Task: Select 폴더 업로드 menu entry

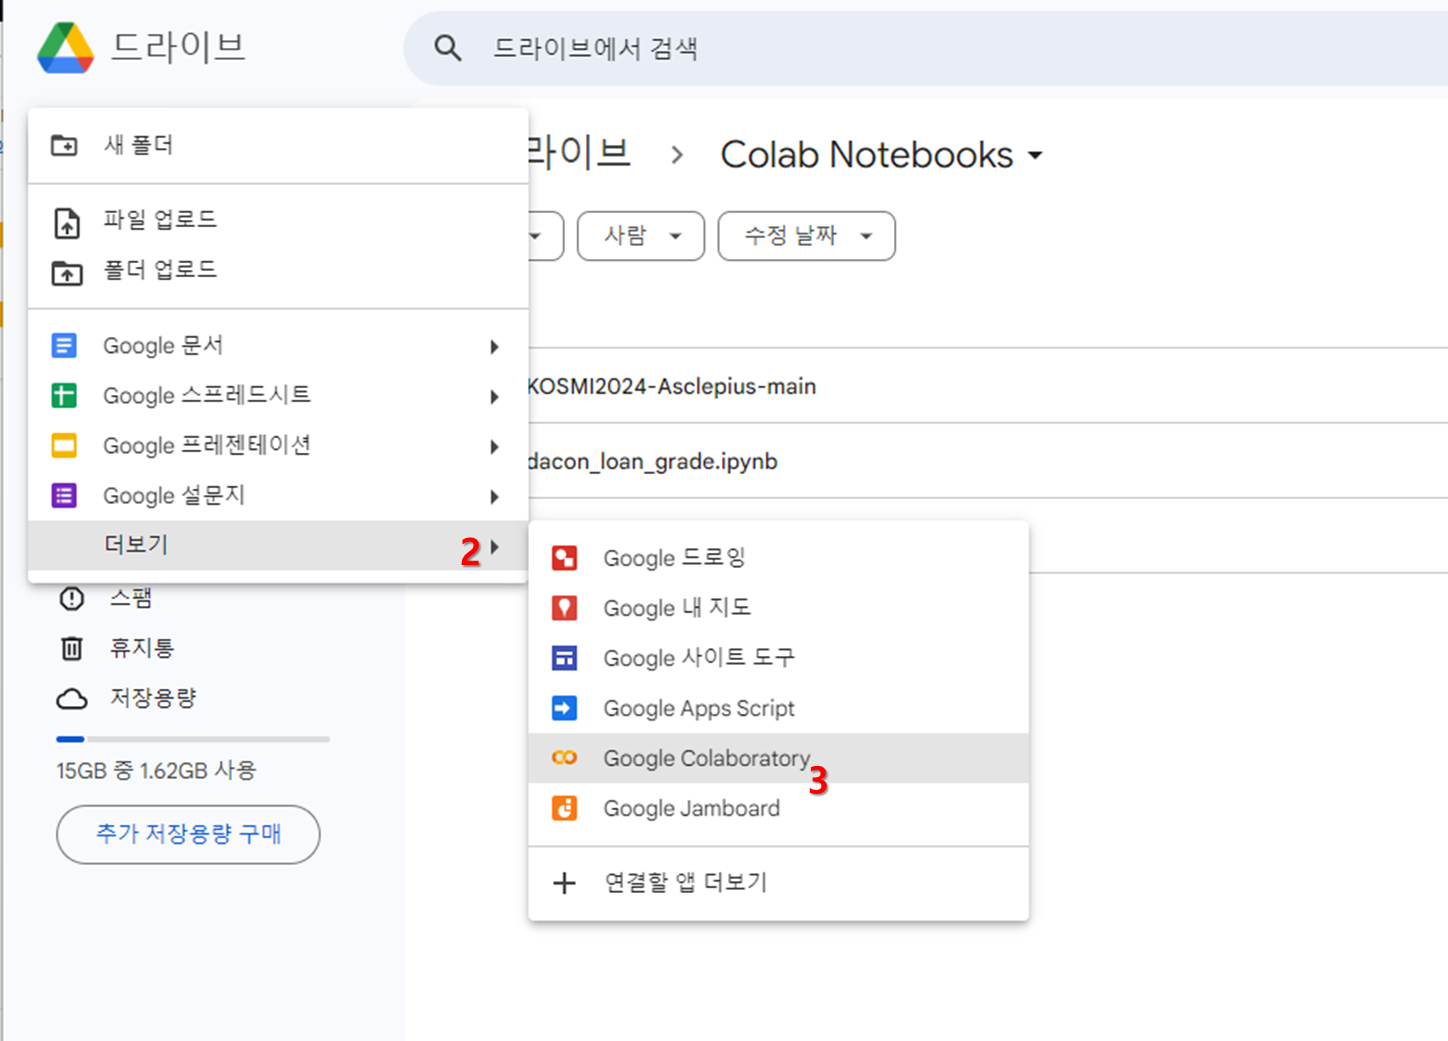Action: click(x=278, y=270)
